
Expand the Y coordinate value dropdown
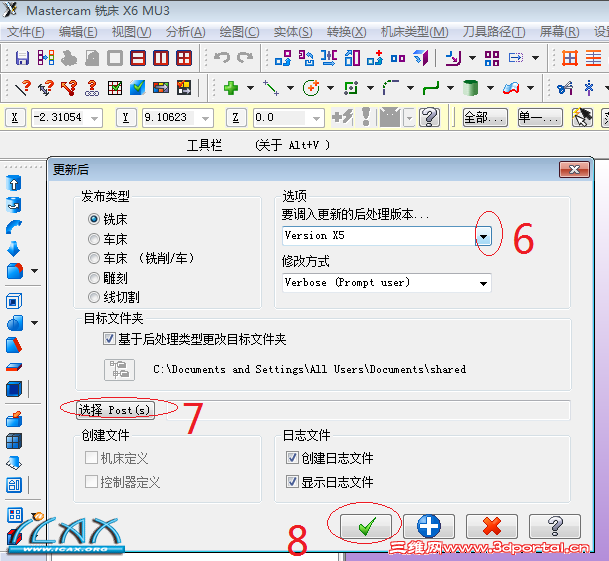click(x=205, y=118)
